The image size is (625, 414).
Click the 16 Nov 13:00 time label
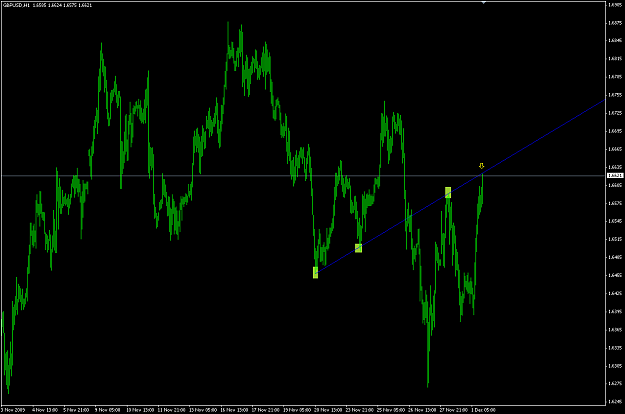coord(234,410)
